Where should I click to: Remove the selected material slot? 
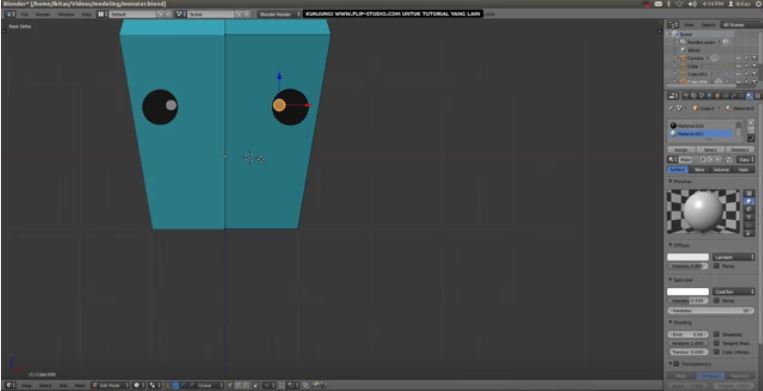(750, 130)
